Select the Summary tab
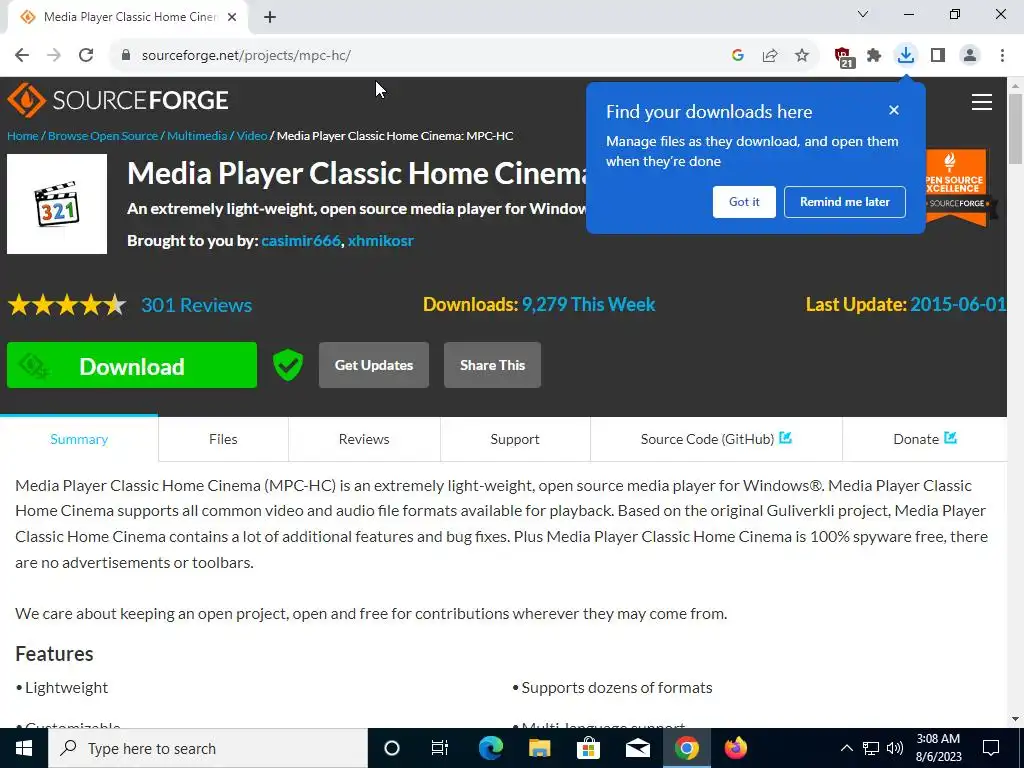 point(79,439)
